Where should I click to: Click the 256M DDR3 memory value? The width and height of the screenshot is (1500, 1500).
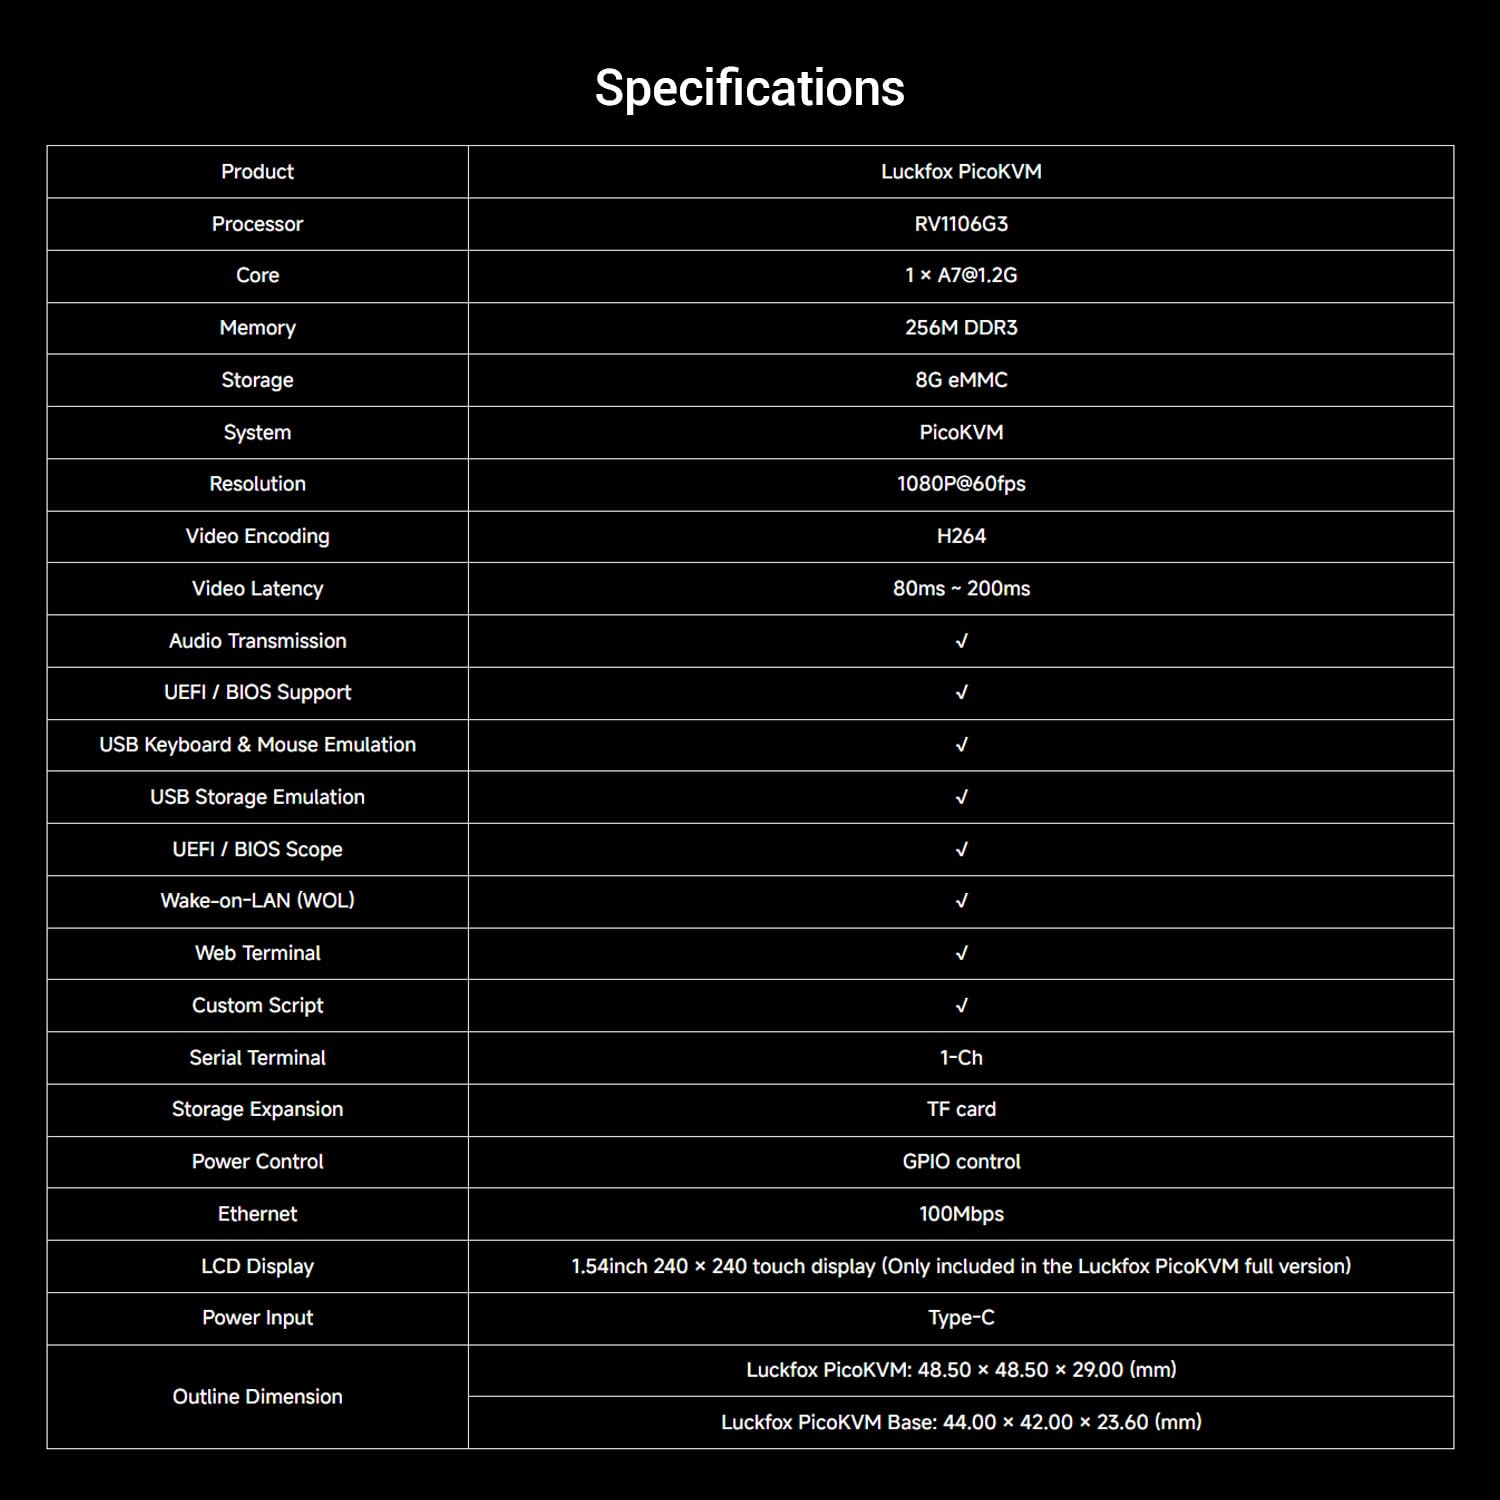coord(961,328)
